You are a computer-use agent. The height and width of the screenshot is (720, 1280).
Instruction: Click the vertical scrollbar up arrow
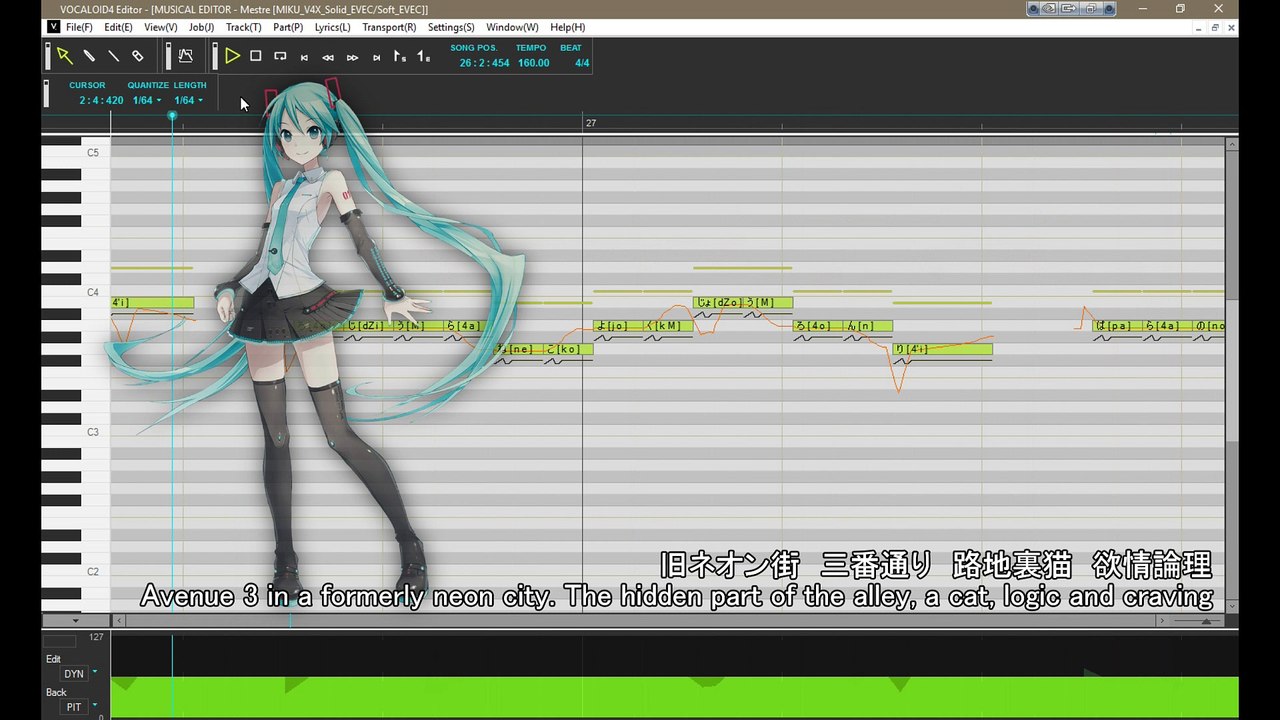tap(1232, 145)
